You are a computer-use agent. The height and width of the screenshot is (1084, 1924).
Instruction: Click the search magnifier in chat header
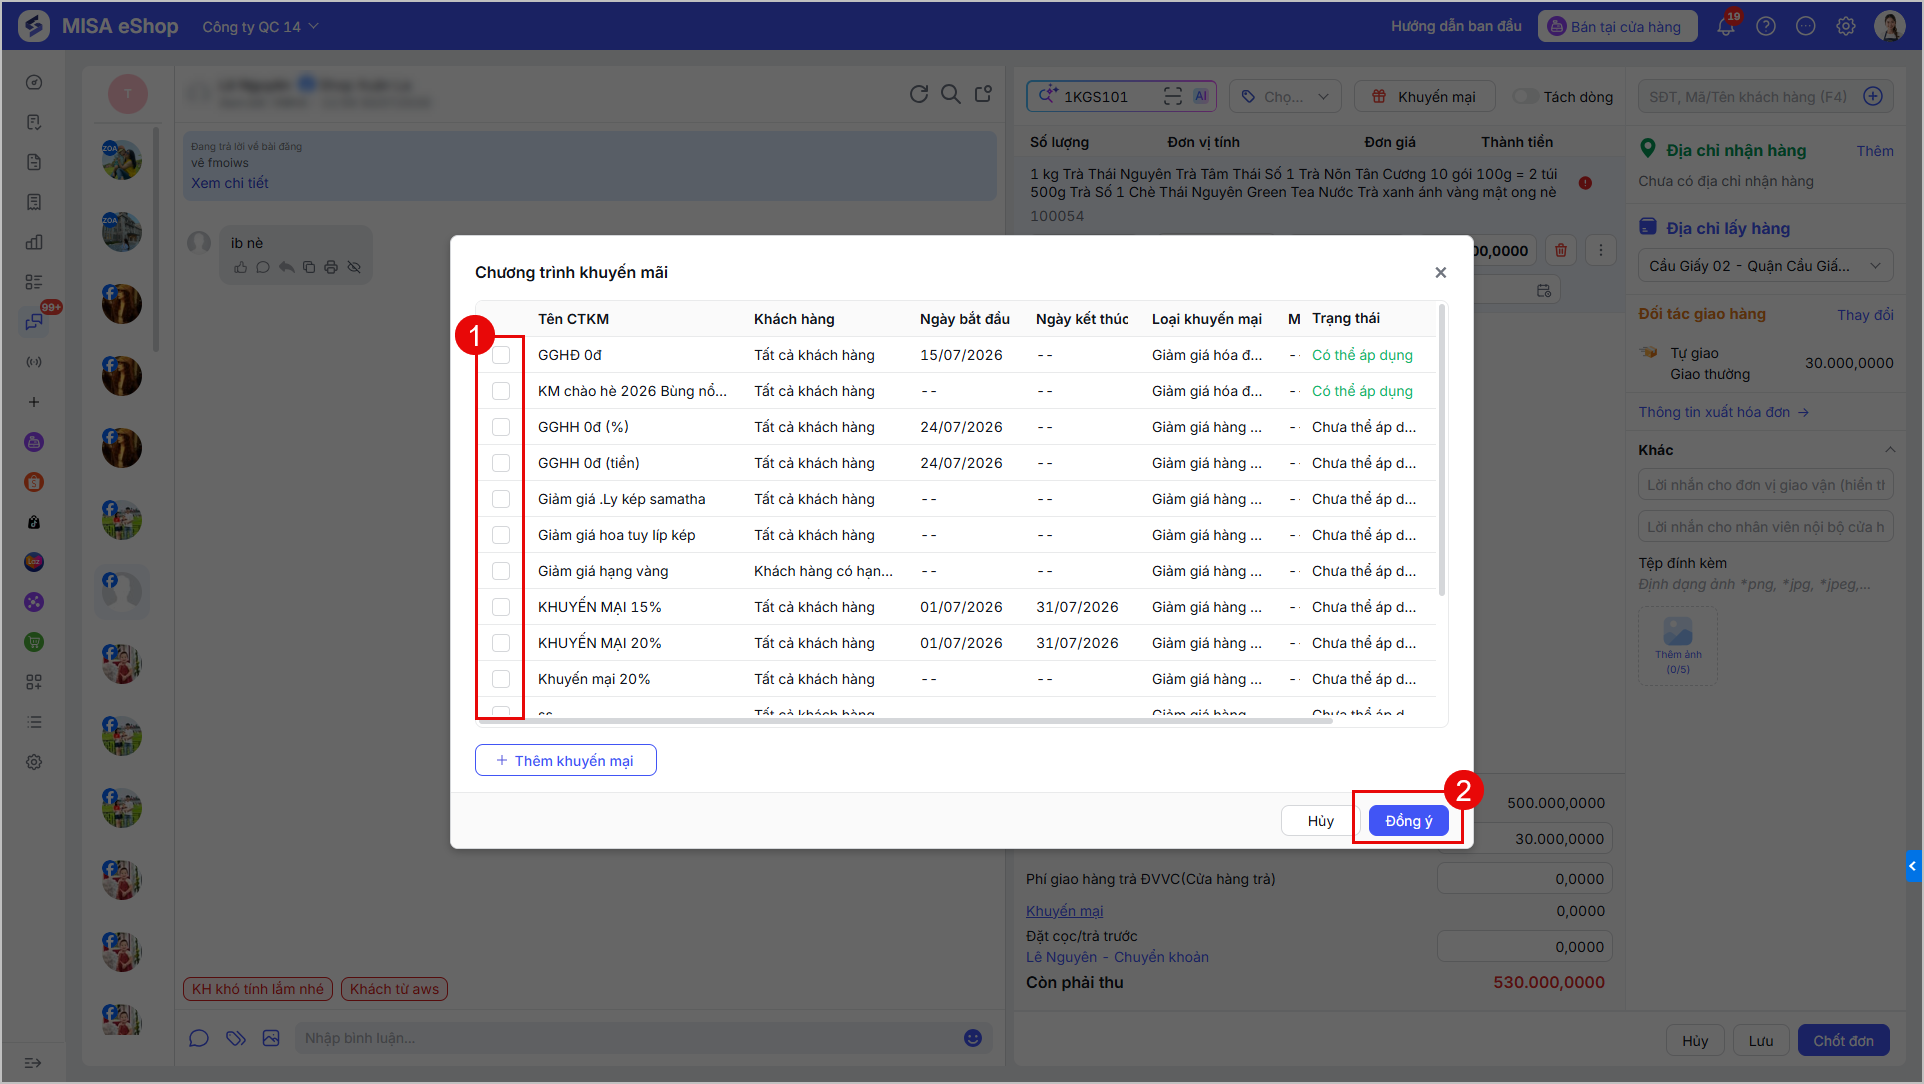coord(951,94)
